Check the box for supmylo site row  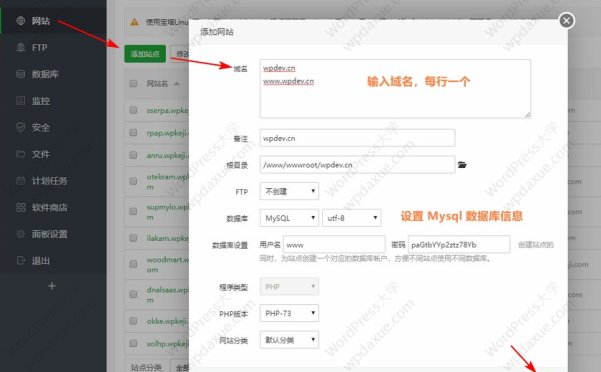(x=133, y=211)
